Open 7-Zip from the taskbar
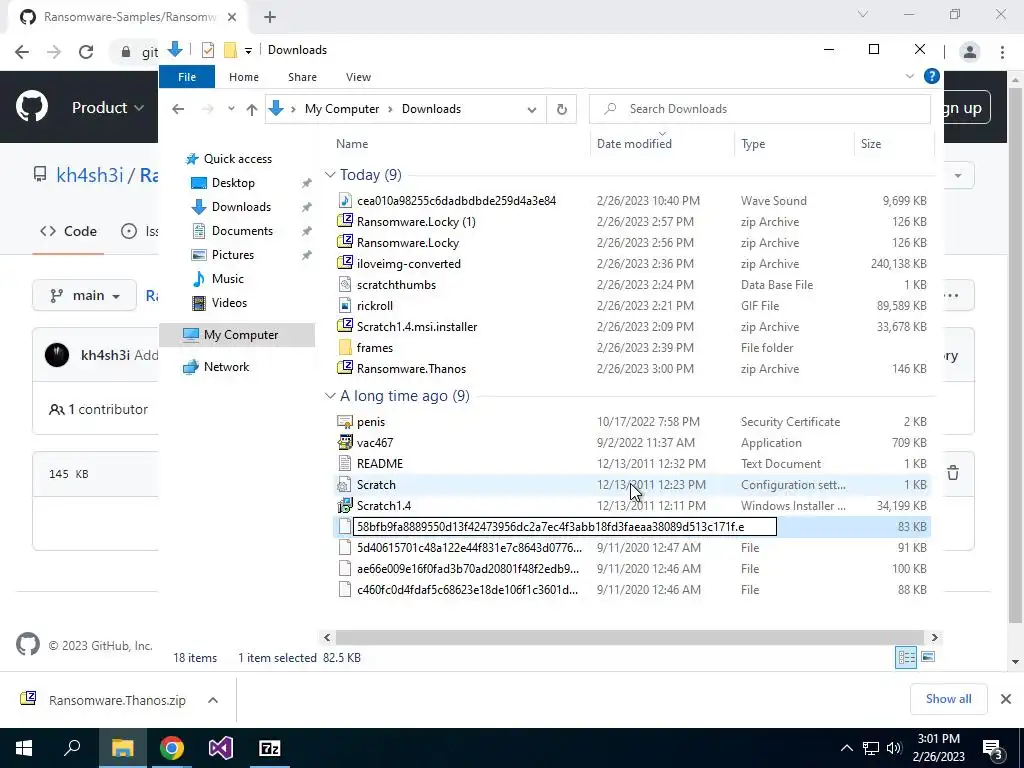This screenshot has width=1024, height=768. click(270, 748)
